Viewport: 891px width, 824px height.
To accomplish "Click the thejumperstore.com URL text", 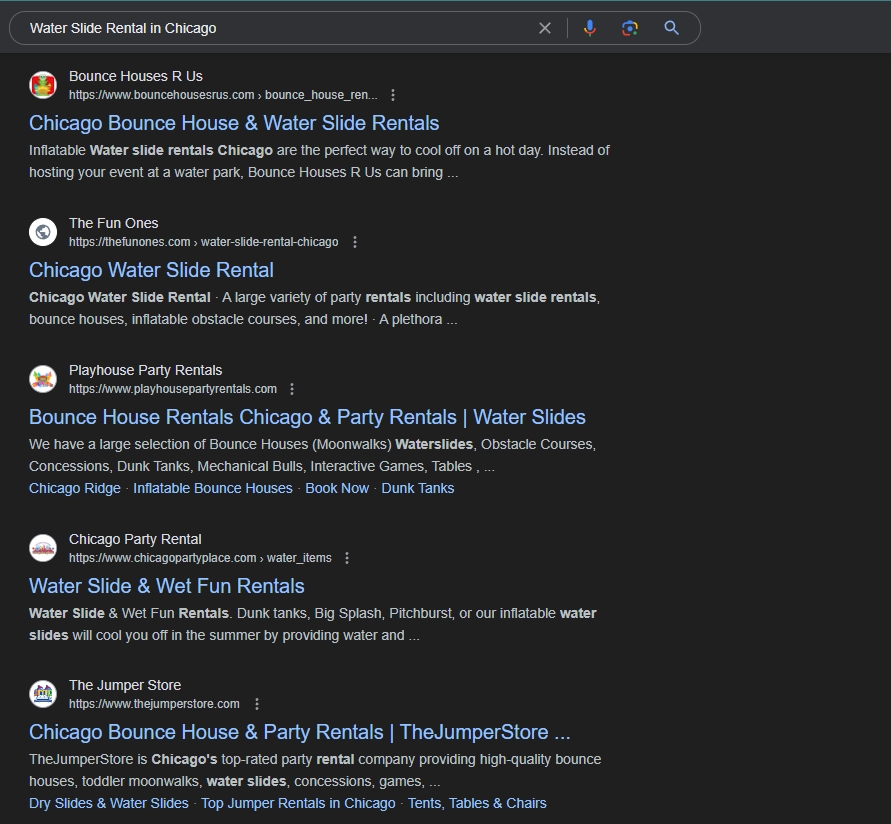I will [154, 704].
